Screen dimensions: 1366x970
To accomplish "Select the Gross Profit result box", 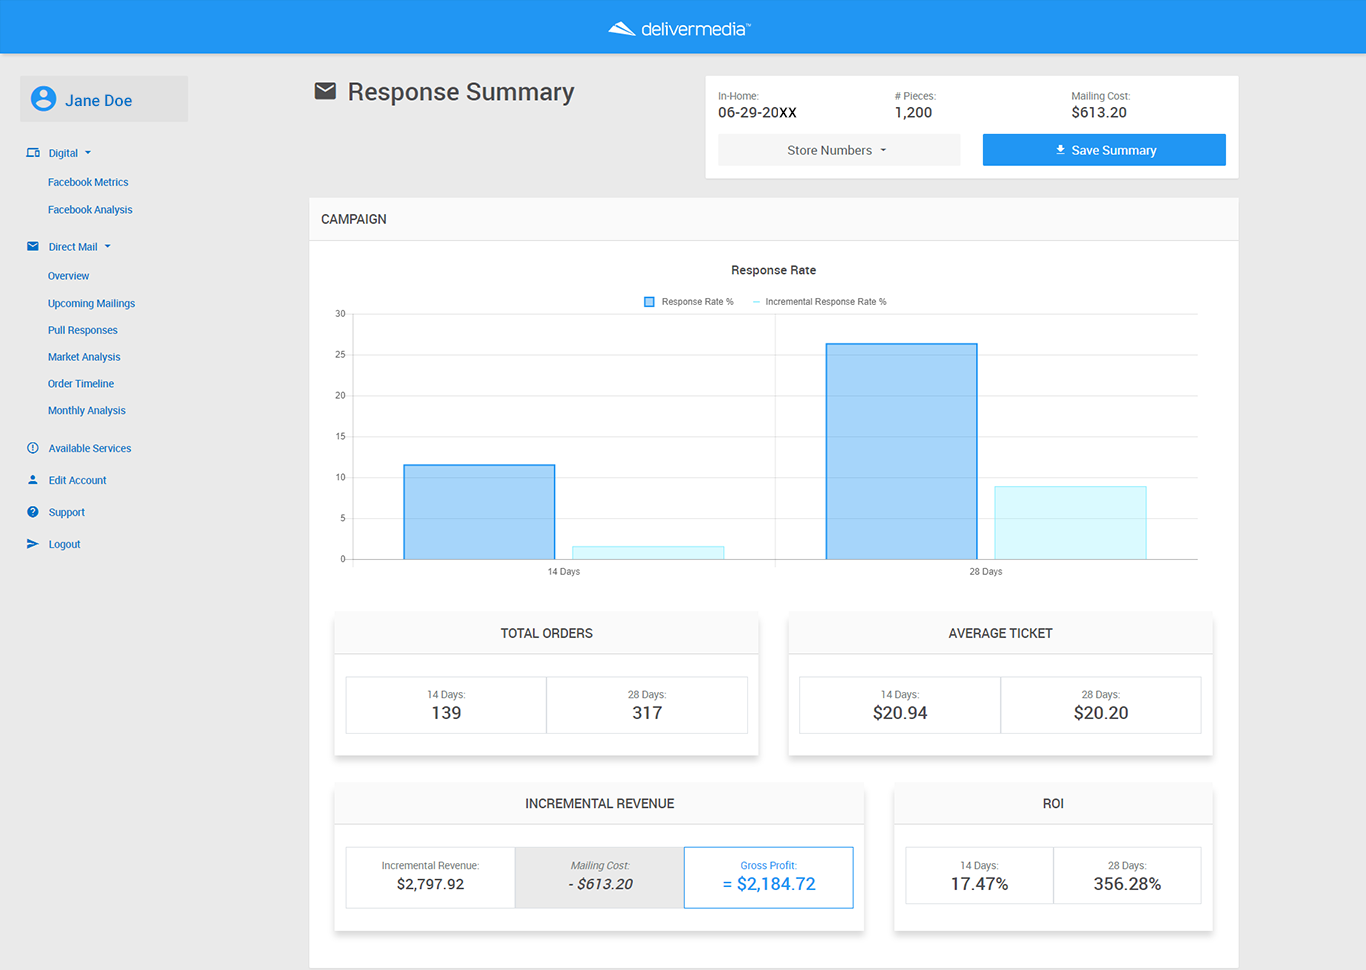I will pos(768,877).
